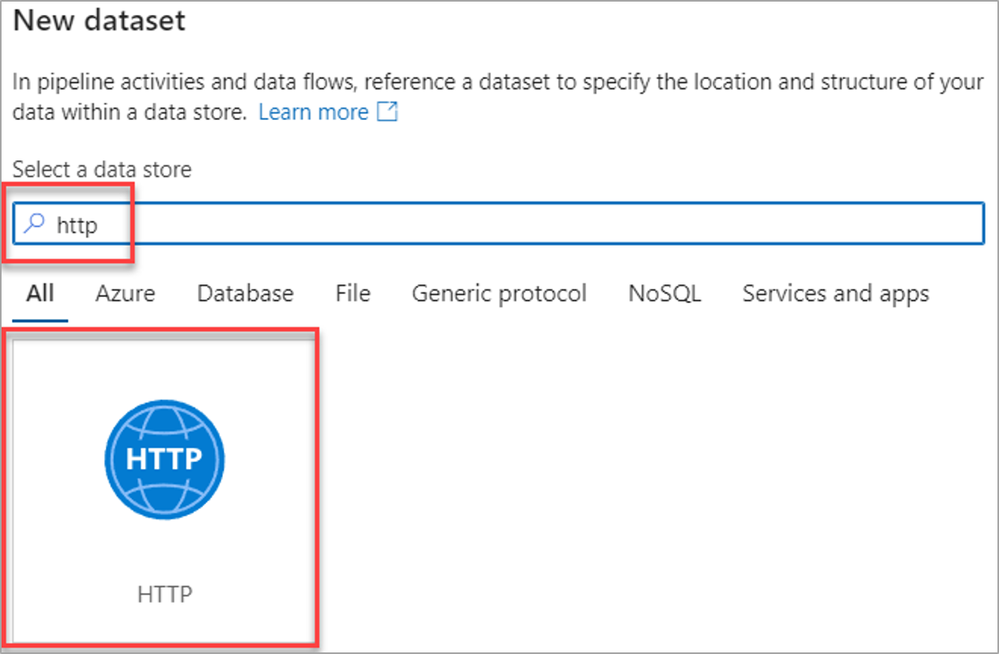Click the blue HTTP globe icon
Screen dimensions: 999x654
(x=164, y=459)
